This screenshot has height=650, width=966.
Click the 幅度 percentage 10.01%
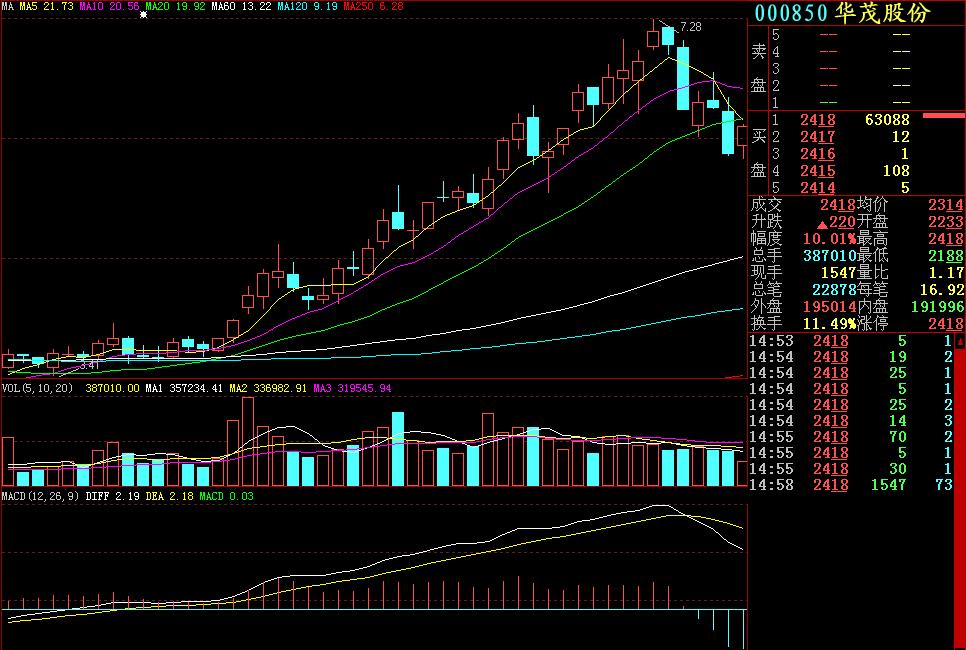pyautogui.click(x=829, y=238)
